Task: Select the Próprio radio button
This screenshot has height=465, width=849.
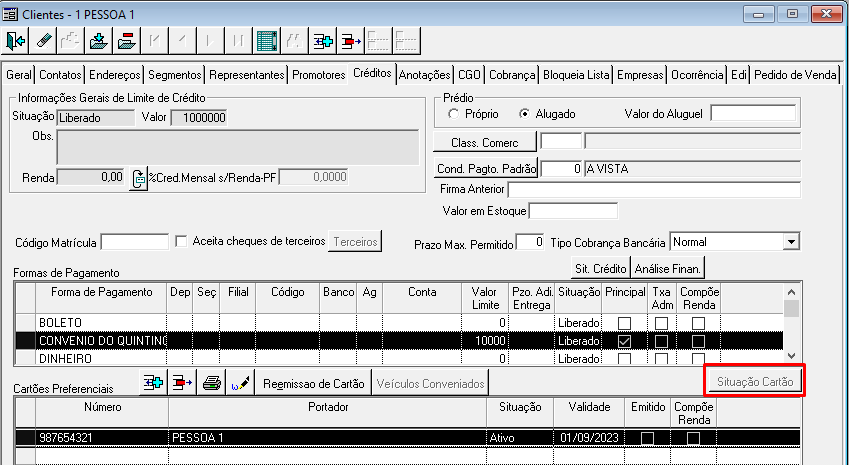Action: 453,114
